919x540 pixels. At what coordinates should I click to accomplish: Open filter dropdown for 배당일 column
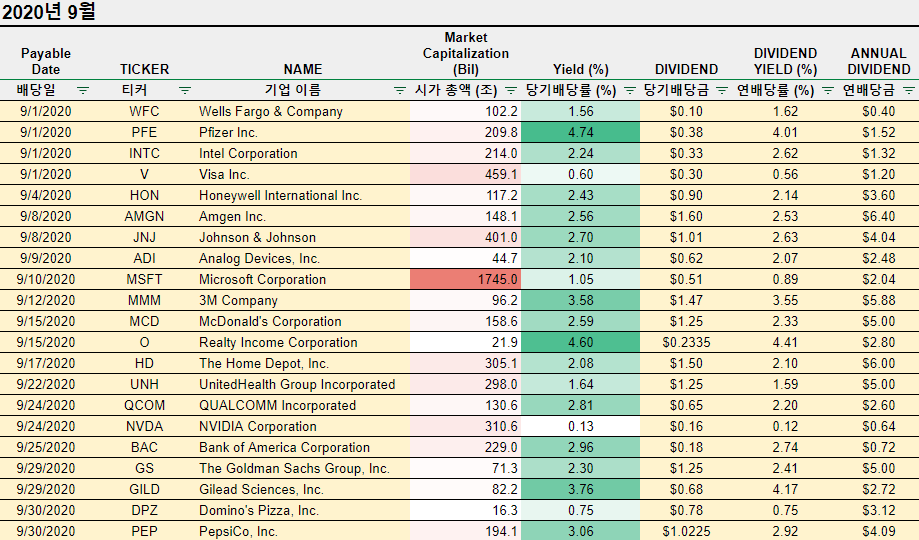click(x=83, y=90)
